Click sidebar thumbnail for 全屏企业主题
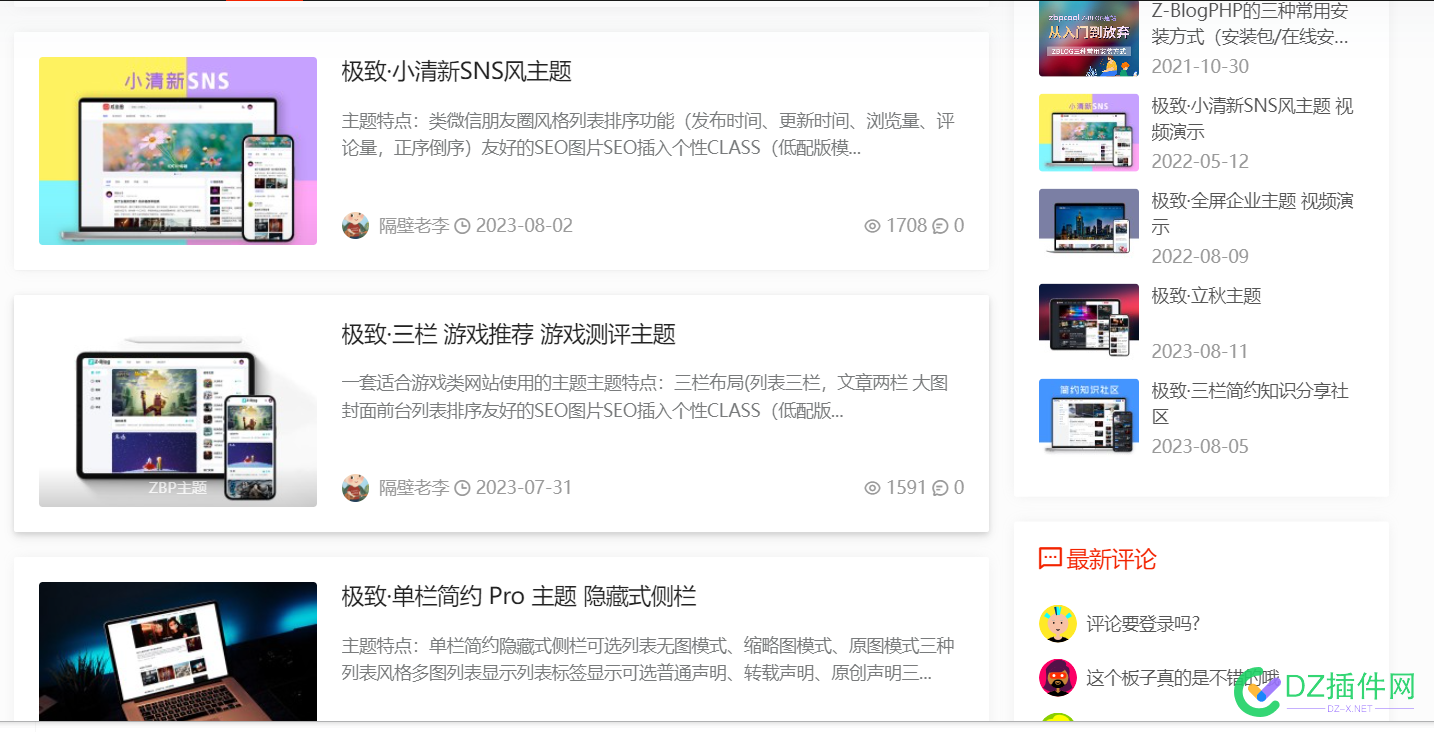This screenshot has height=732, width=1434. pyautogui.click(x=1089, y=228)
